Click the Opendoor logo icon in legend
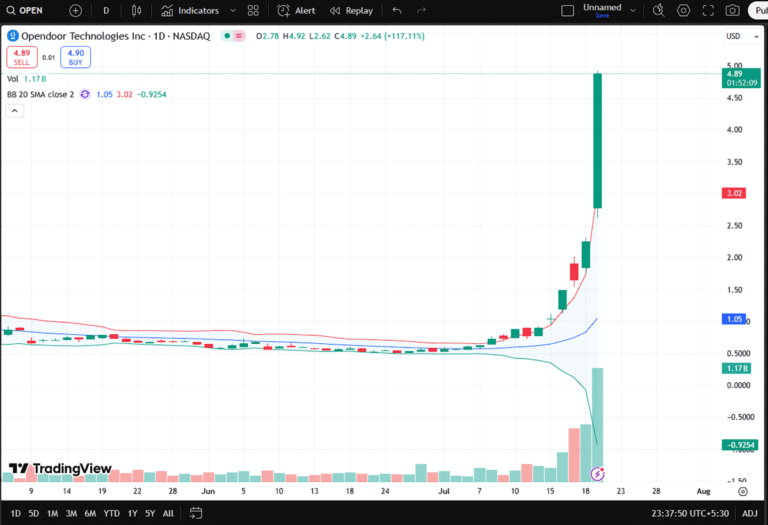Viewport: 768px width, 525px height. click(13, 36)
